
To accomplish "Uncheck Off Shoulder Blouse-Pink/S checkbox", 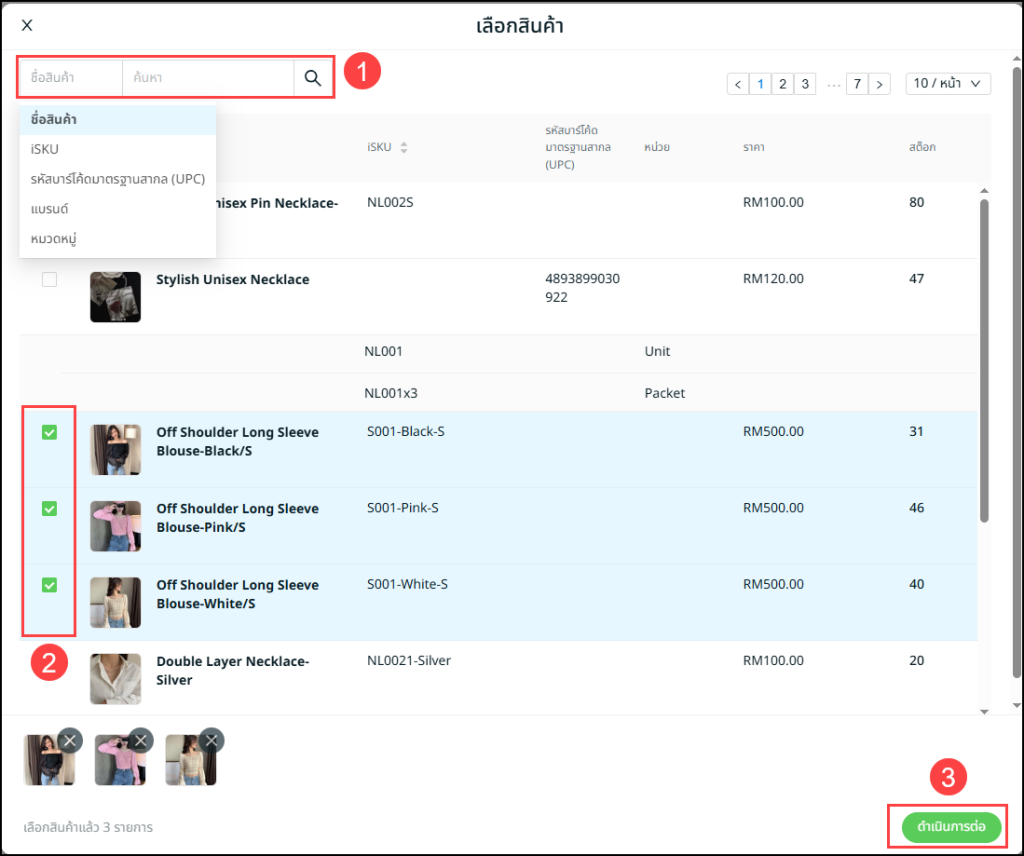I will pyautogui.click(x=49, y=509).
